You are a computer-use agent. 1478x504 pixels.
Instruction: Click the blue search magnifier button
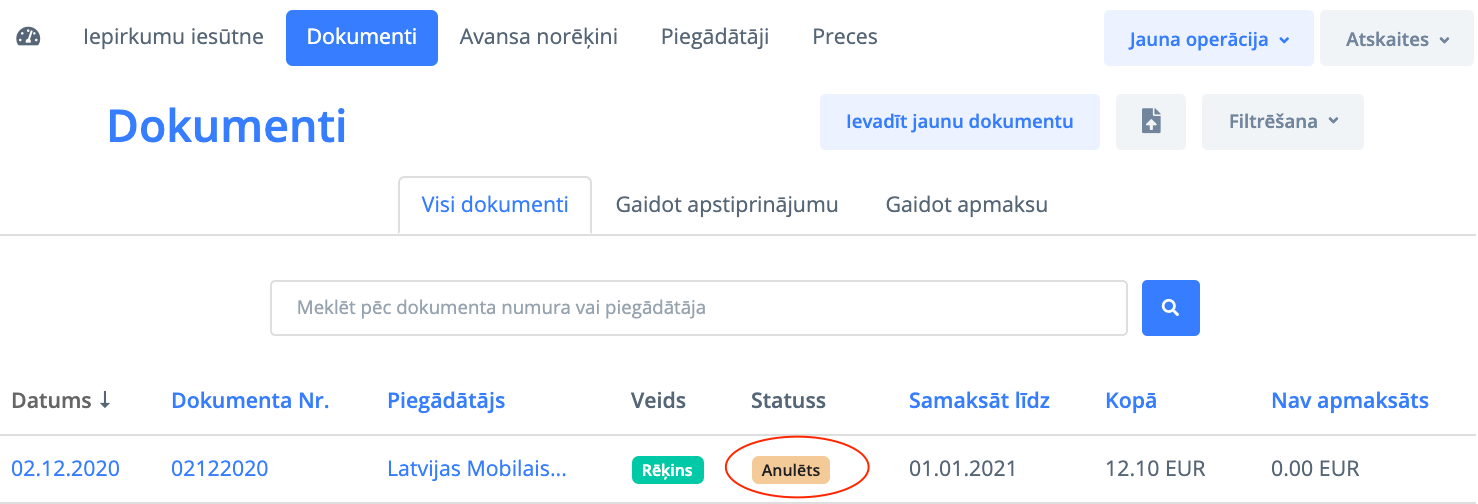(1171, 308)
